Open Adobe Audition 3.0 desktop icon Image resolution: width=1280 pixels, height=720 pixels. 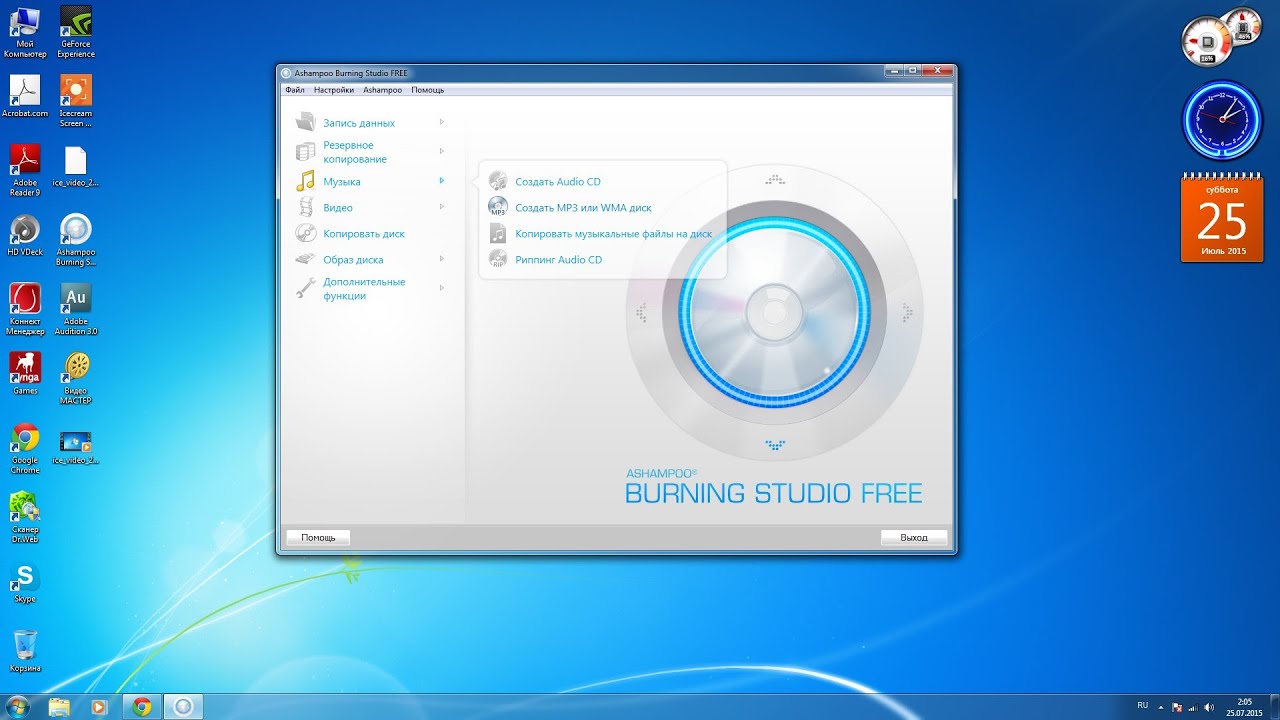(x=76, y=310)
